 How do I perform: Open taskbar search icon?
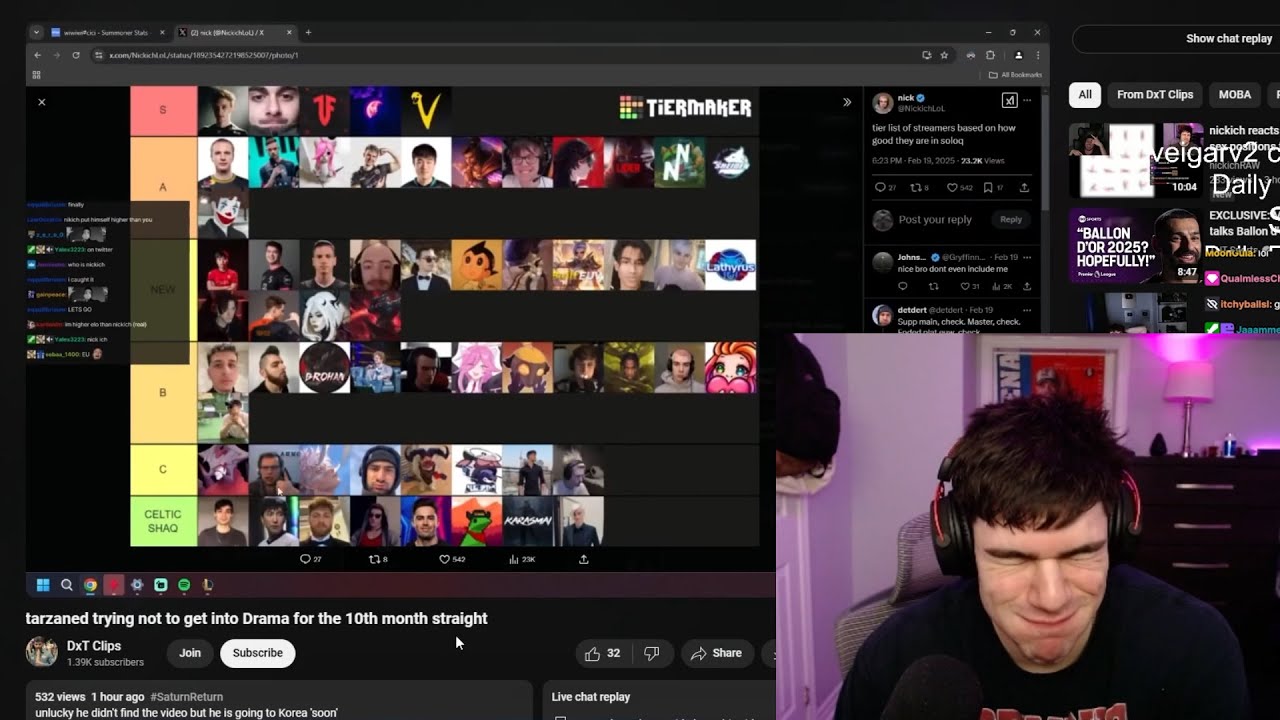pyautogui.click(x=66, y=585)
